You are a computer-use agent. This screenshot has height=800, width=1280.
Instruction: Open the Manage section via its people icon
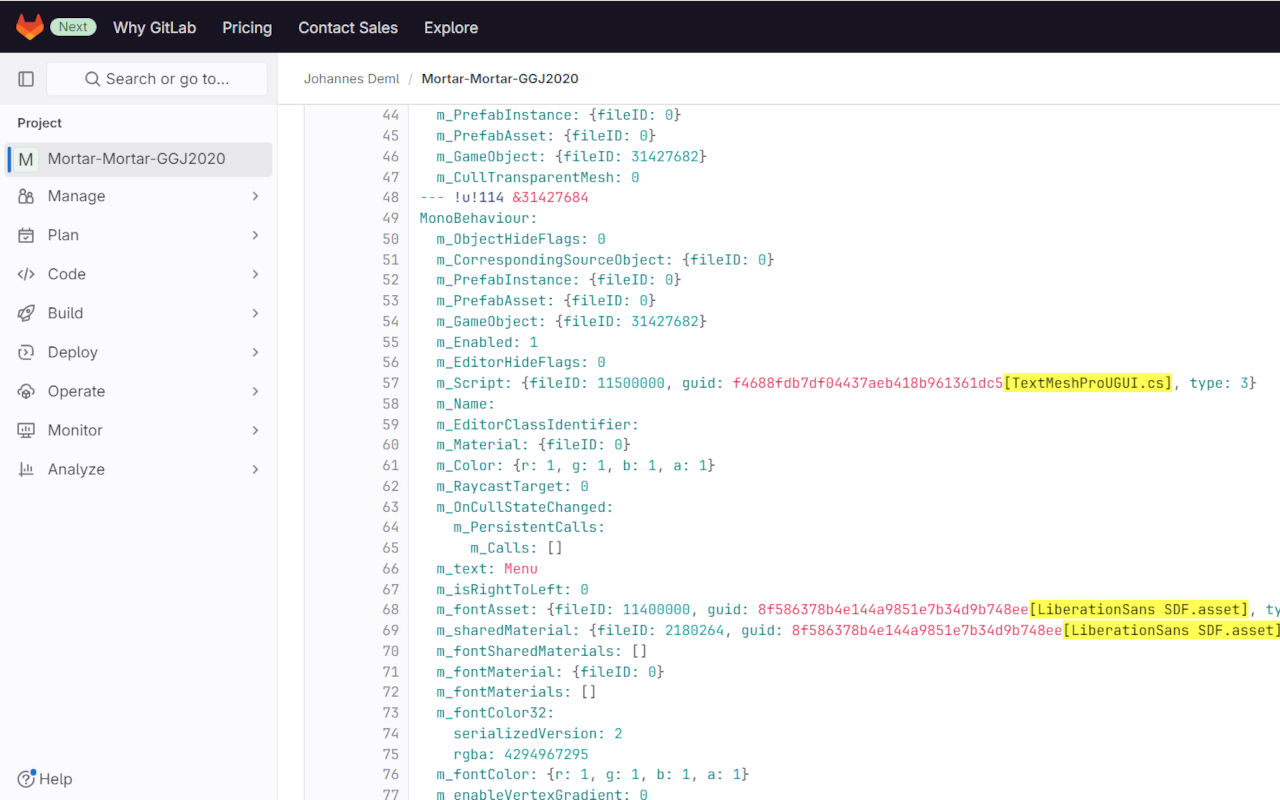[26, 196]
